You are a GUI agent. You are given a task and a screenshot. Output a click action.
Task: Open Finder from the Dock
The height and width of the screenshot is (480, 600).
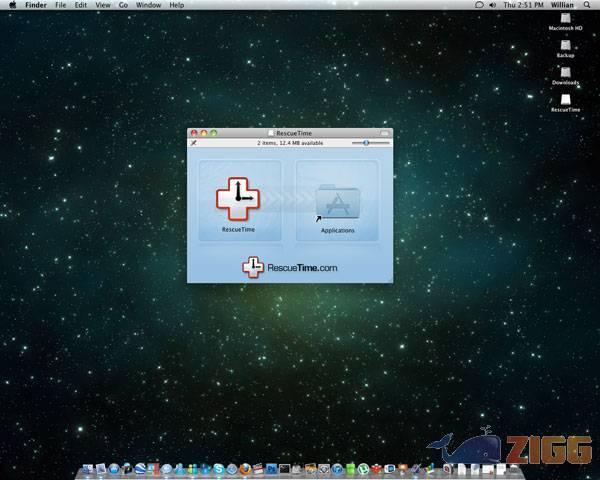[87, 469]
